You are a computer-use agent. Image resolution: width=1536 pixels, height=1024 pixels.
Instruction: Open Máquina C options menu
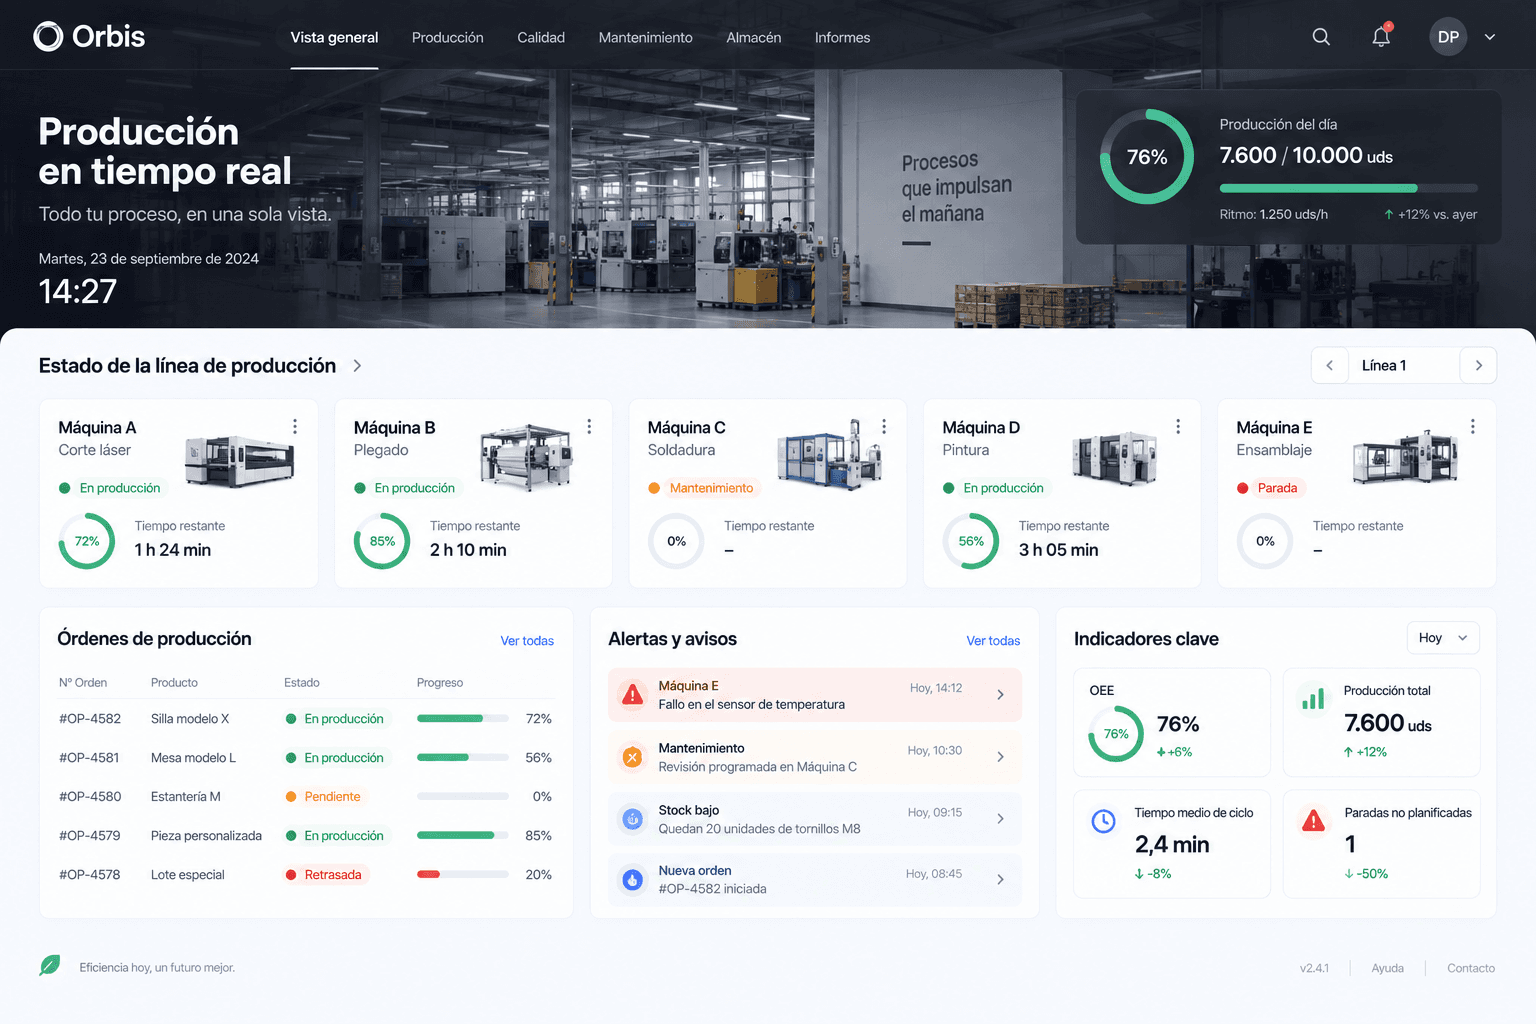(884, 427)
